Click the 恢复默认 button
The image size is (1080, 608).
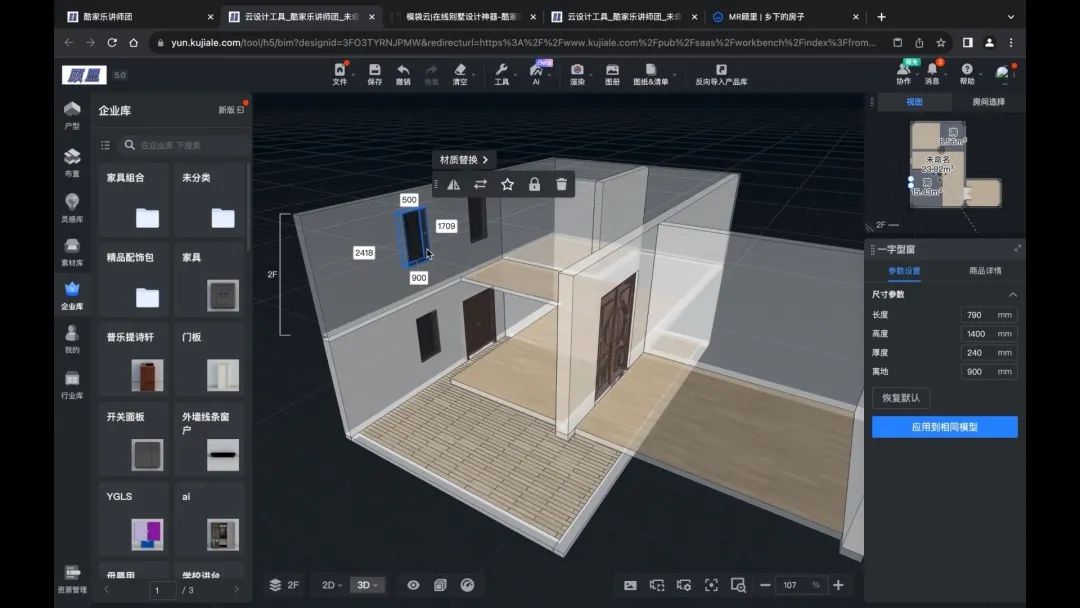(900, 398)
